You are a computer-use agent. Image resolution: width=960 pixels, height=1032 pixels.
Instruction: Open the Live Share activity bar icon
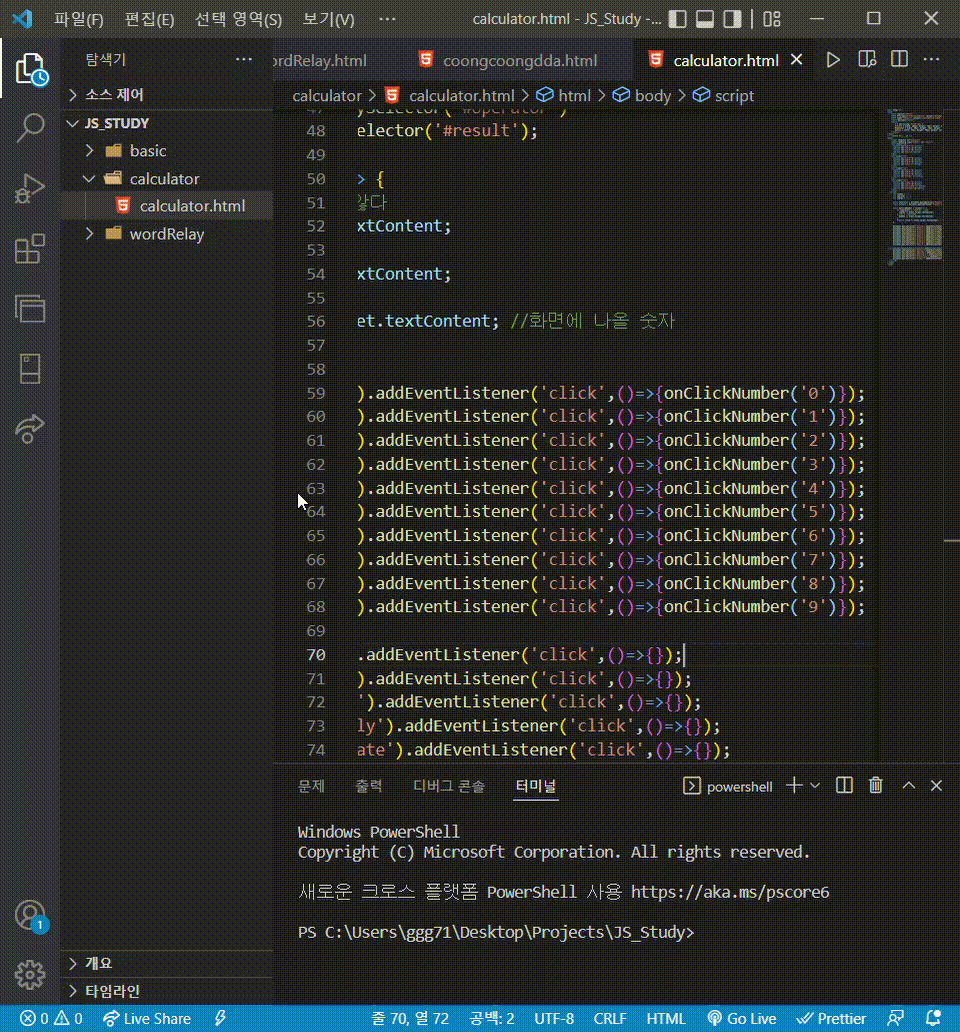click(x=30, y=429)
